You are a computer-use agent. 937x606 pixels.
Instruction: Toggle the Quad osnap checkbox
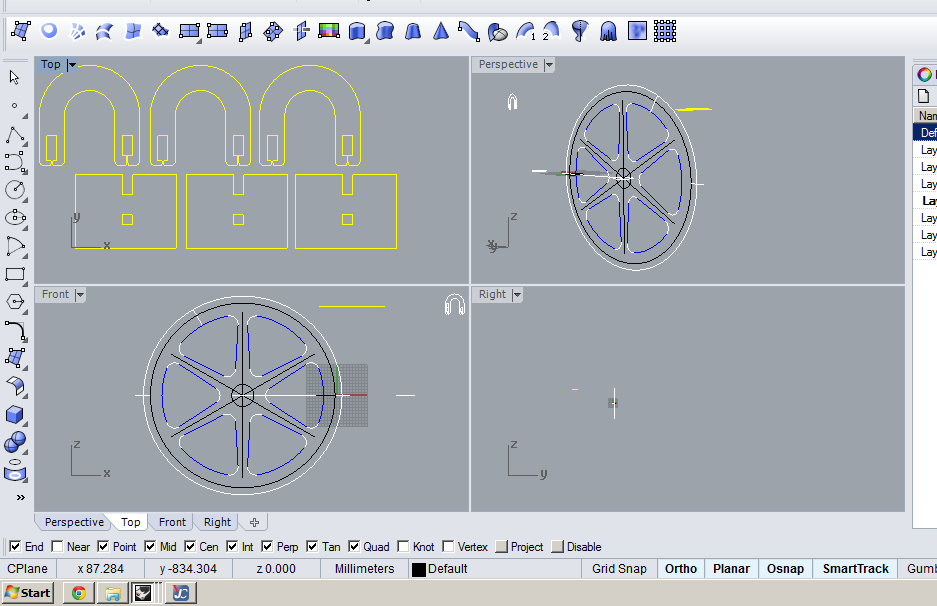(x=354, y=546)
